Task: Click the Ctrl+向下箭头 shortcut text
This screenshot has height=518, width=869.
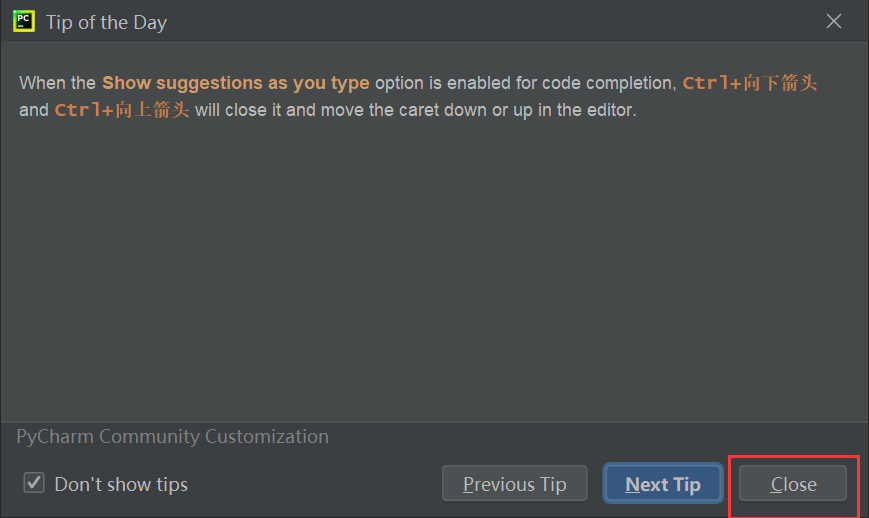Action: click(750, 83)
